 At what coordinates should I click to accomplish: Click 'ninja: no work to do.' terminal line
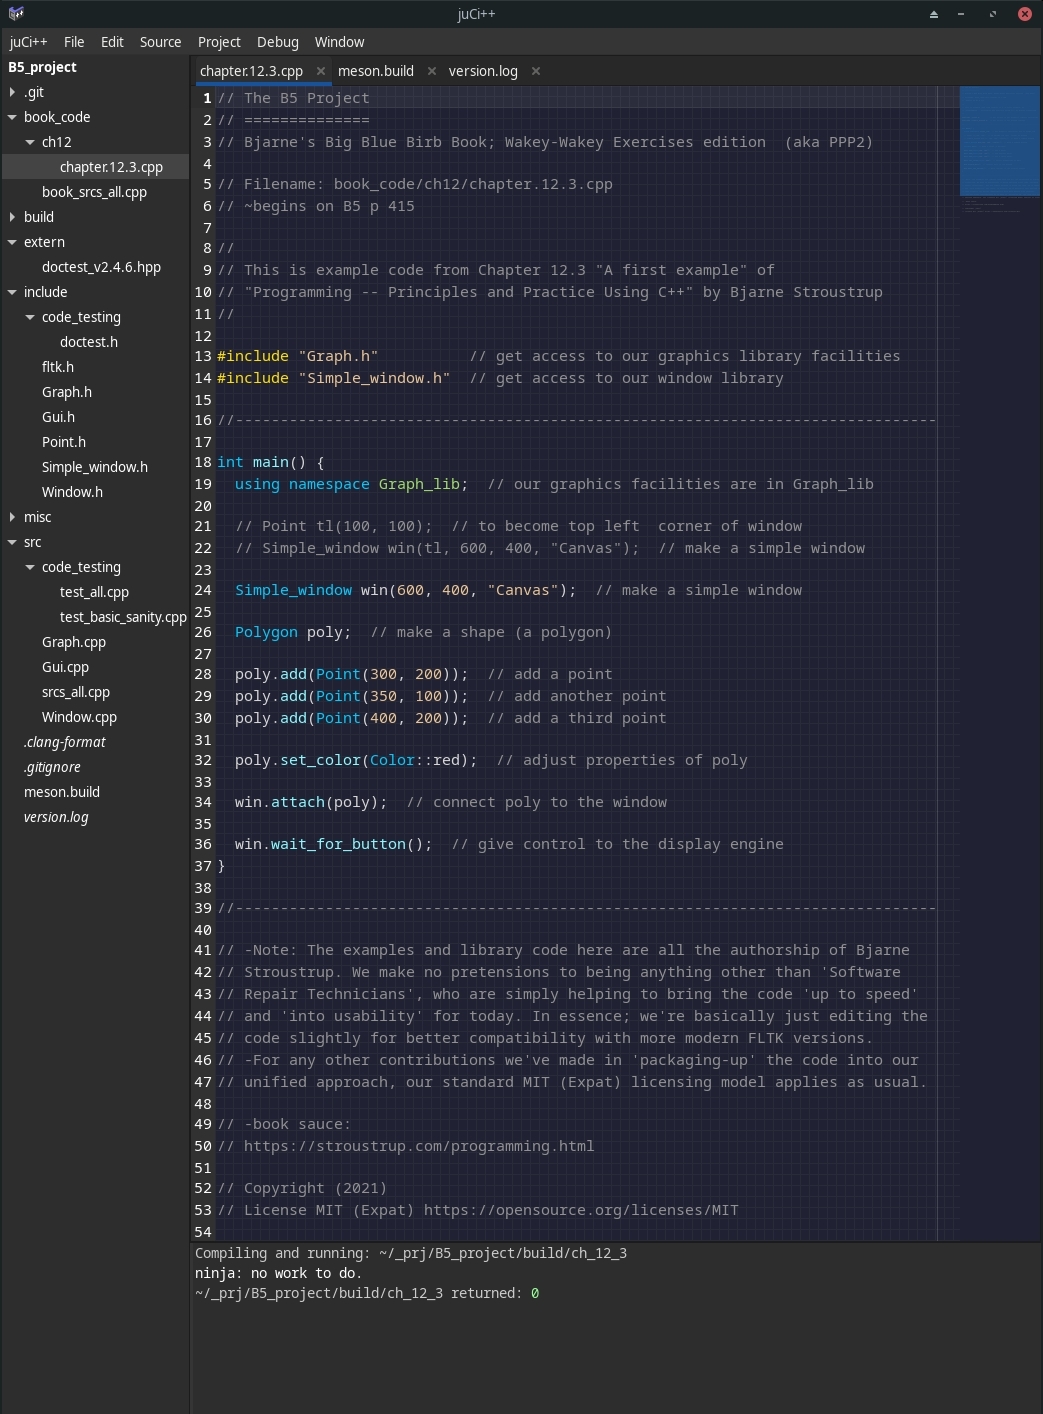point(278,1273)
